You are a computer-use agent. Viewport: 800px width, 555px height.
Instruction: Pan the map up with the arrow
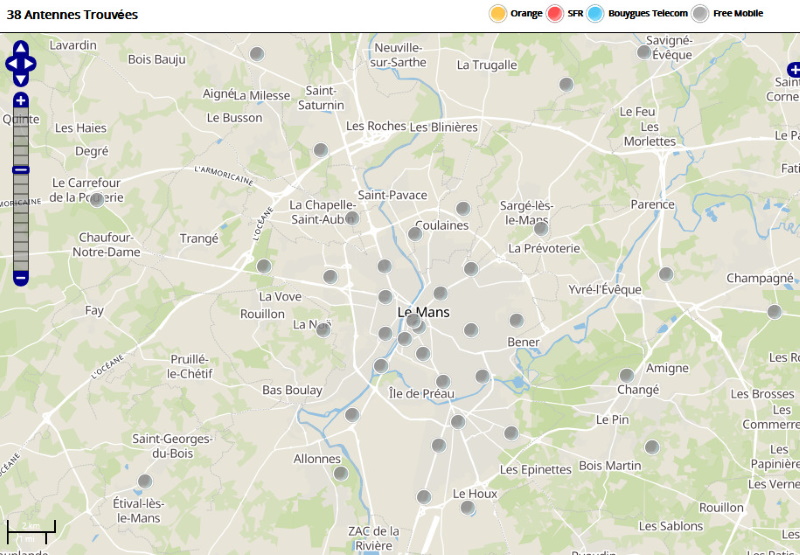[x=21, y=48]
